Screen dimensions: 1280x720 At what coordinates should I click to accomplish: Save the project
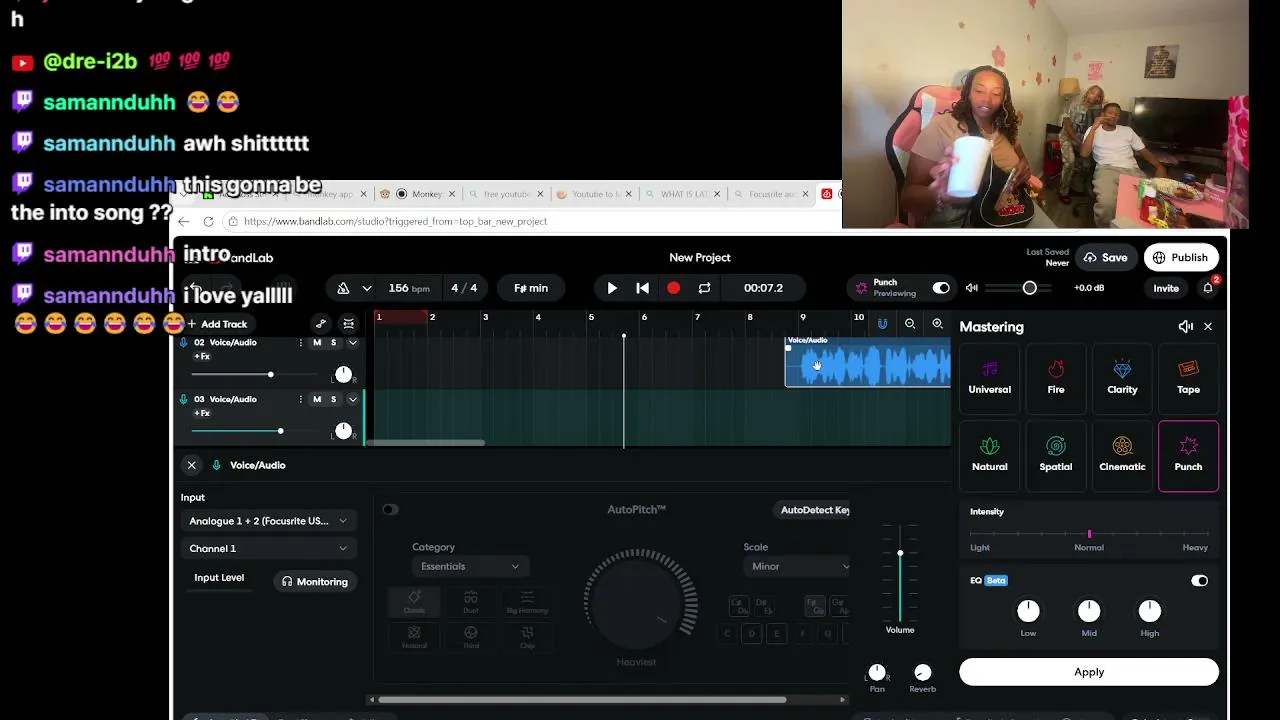[1105, 258]
